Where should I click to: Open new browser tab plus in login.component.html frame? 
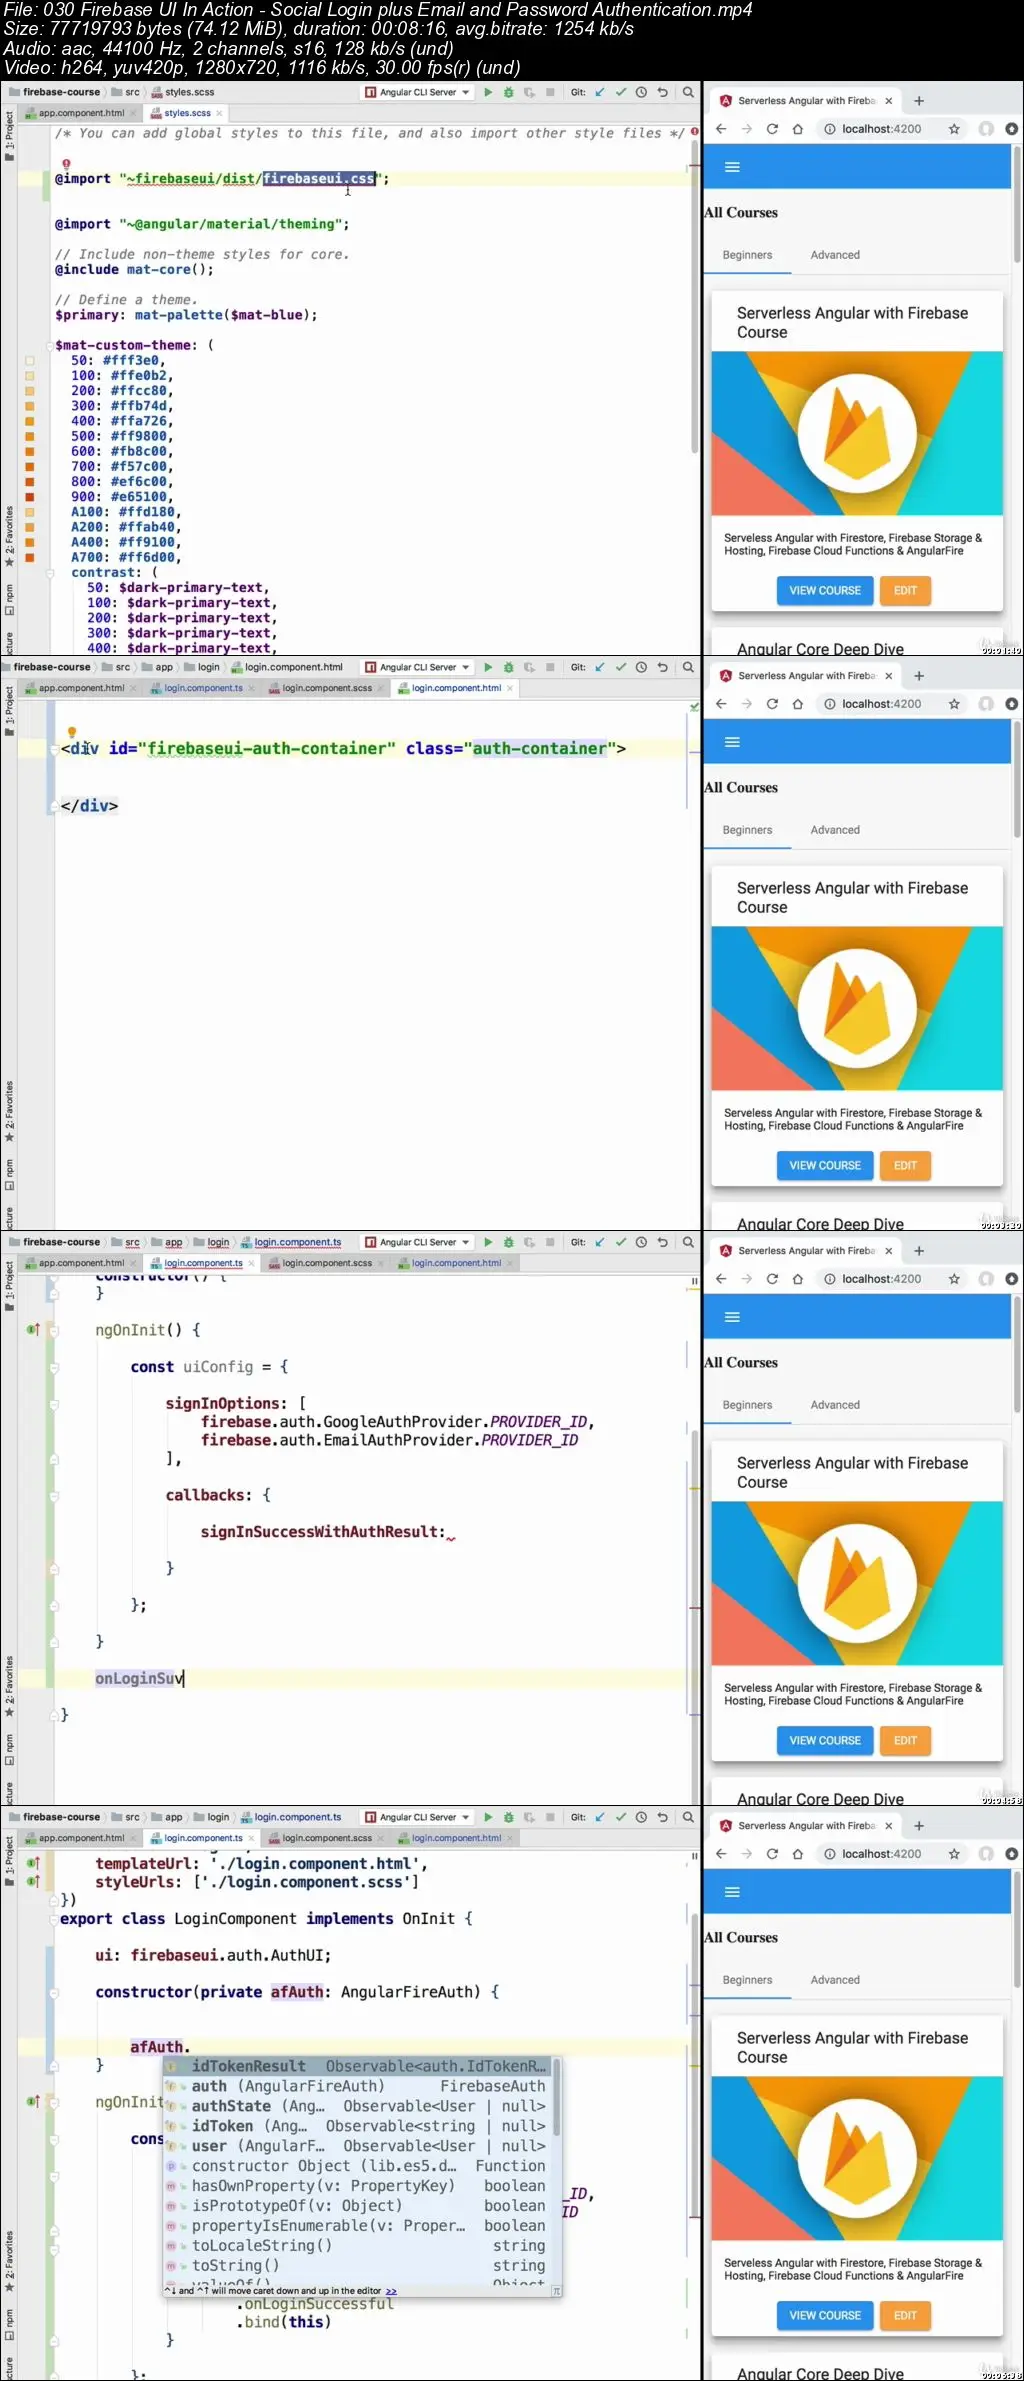pyautogui.click(x=919, y=676)
